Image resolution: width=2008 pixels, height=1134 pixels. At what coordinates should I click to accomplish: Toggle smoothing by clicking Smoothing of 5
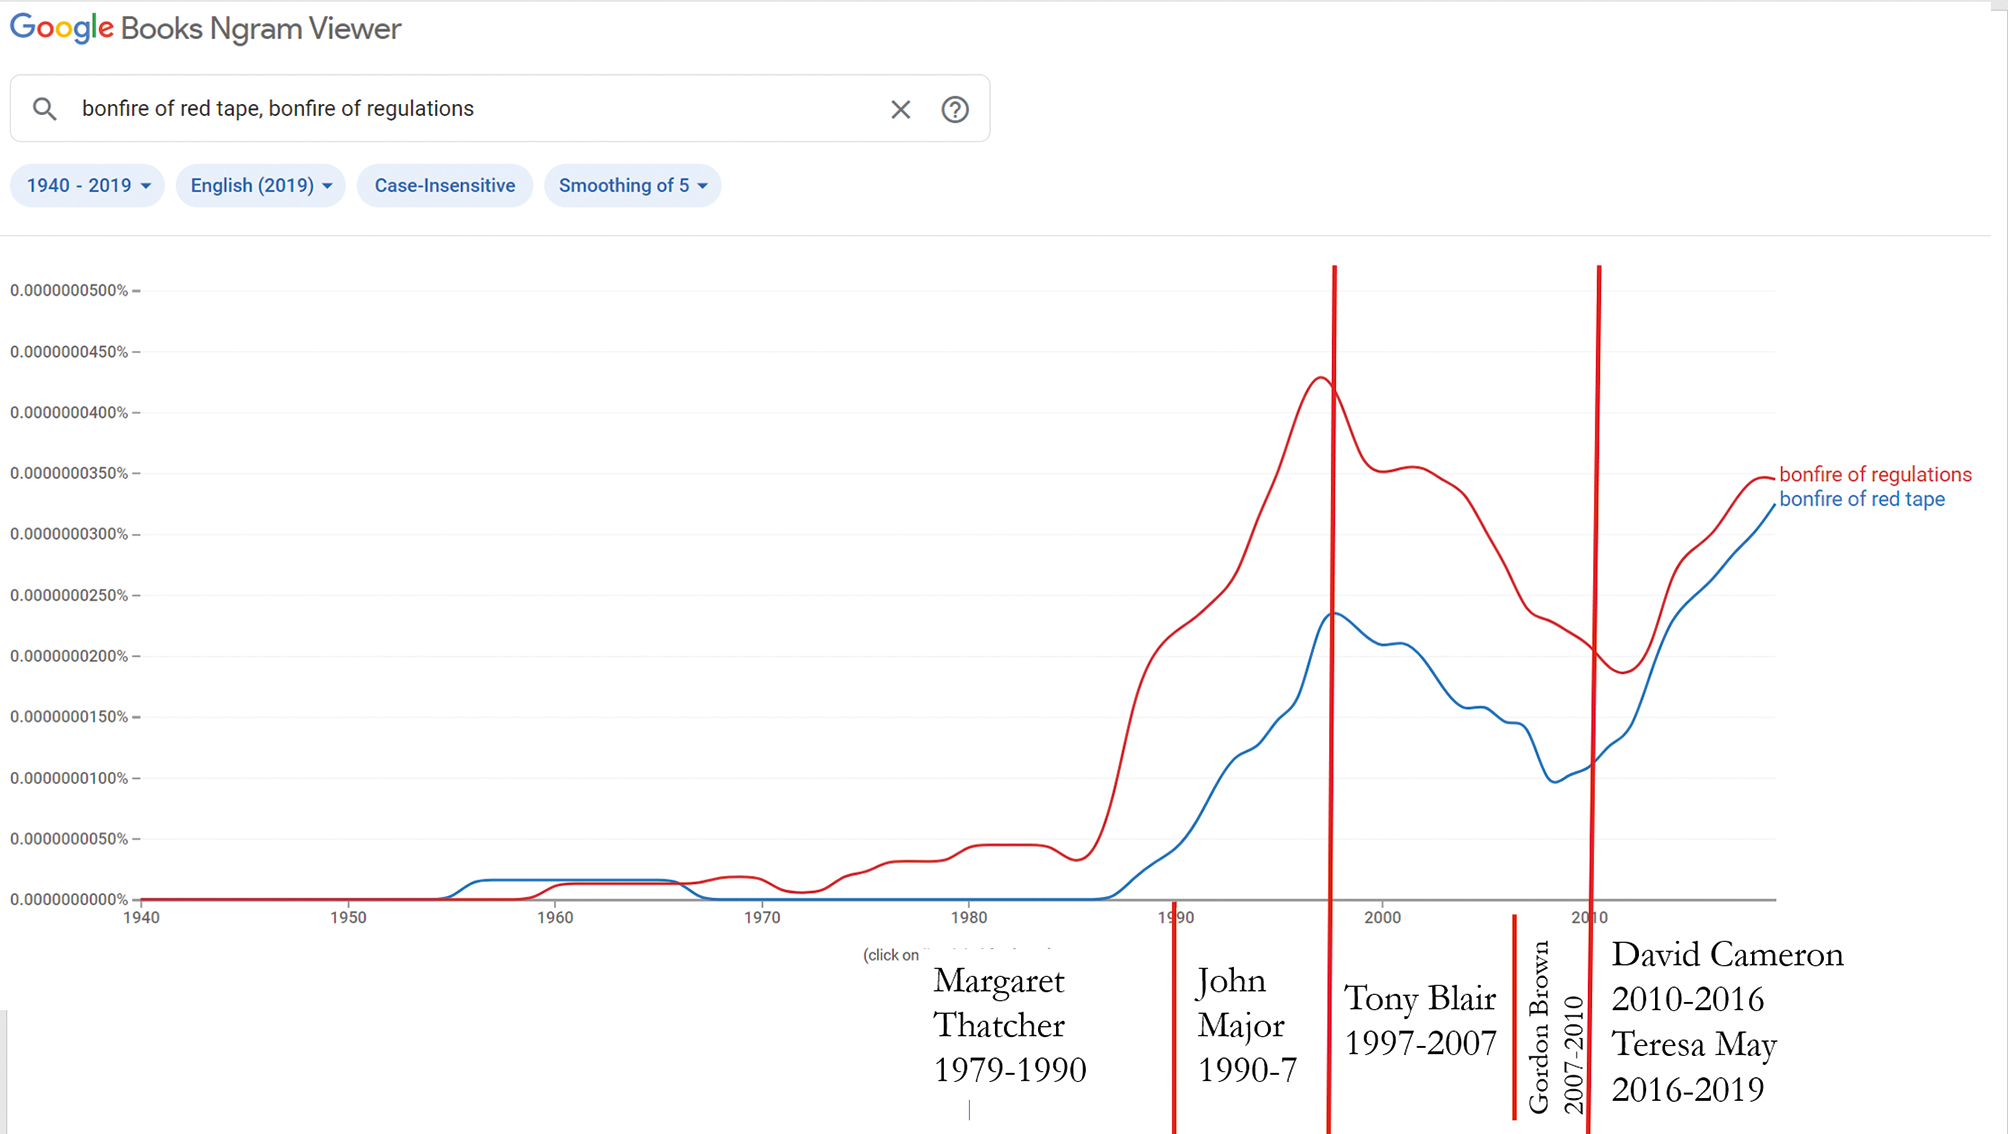(625, 185)
